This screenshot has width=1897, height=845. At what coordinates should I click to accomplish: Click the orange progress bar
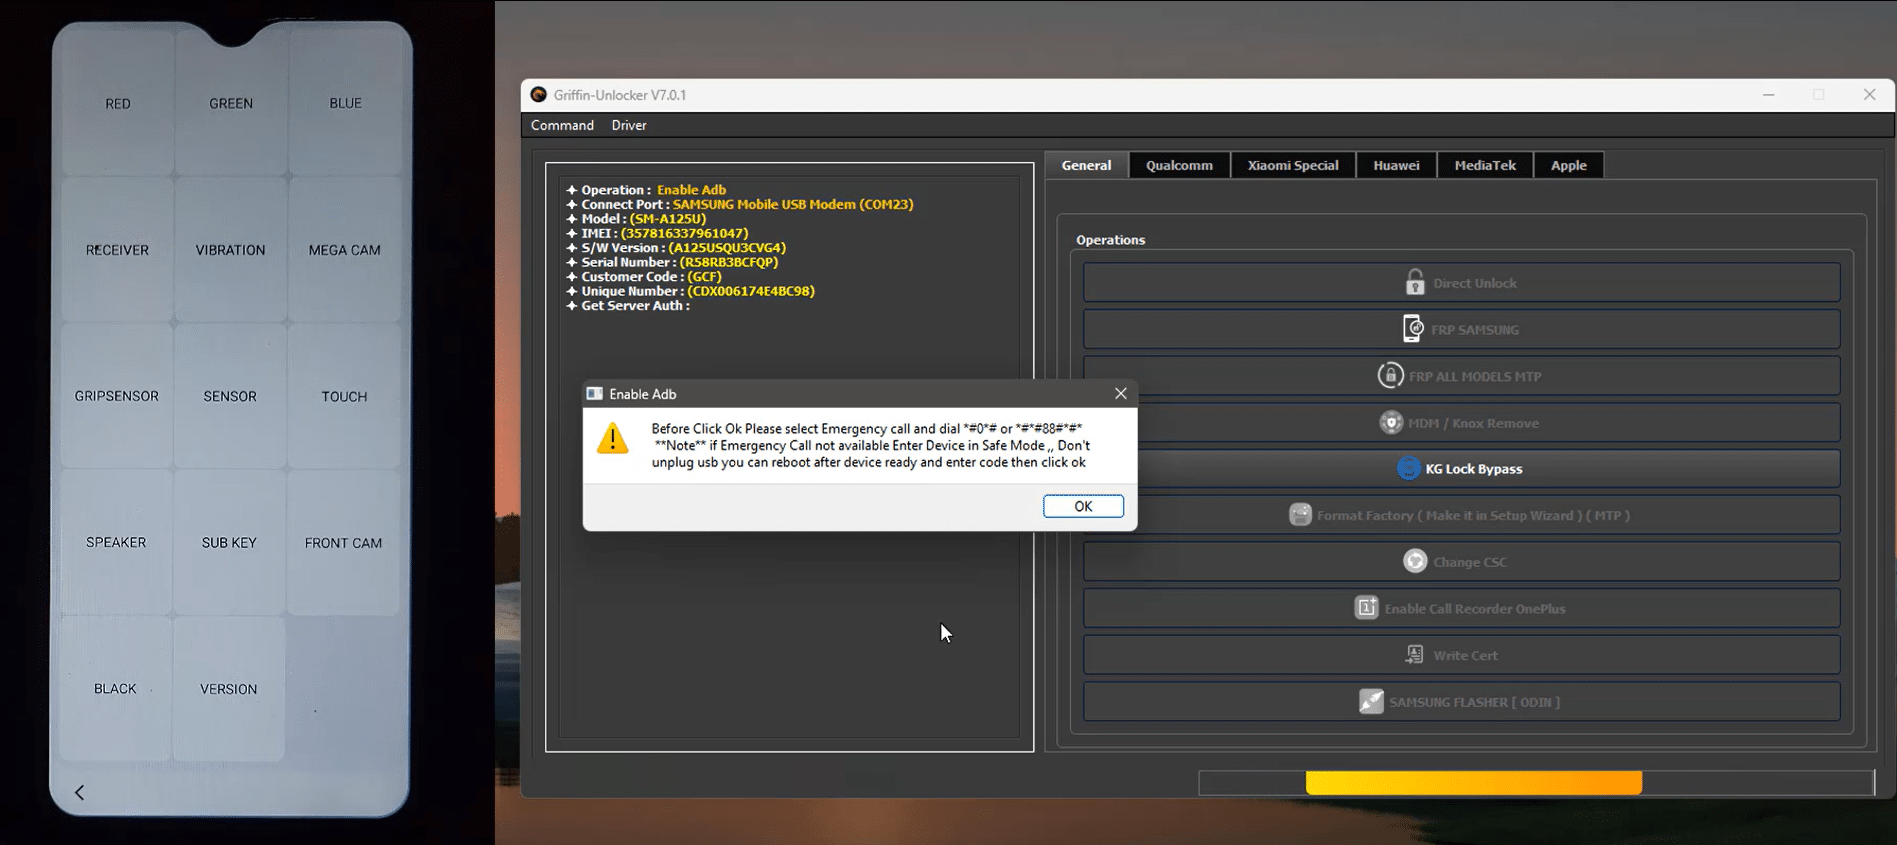[1473, 782]
